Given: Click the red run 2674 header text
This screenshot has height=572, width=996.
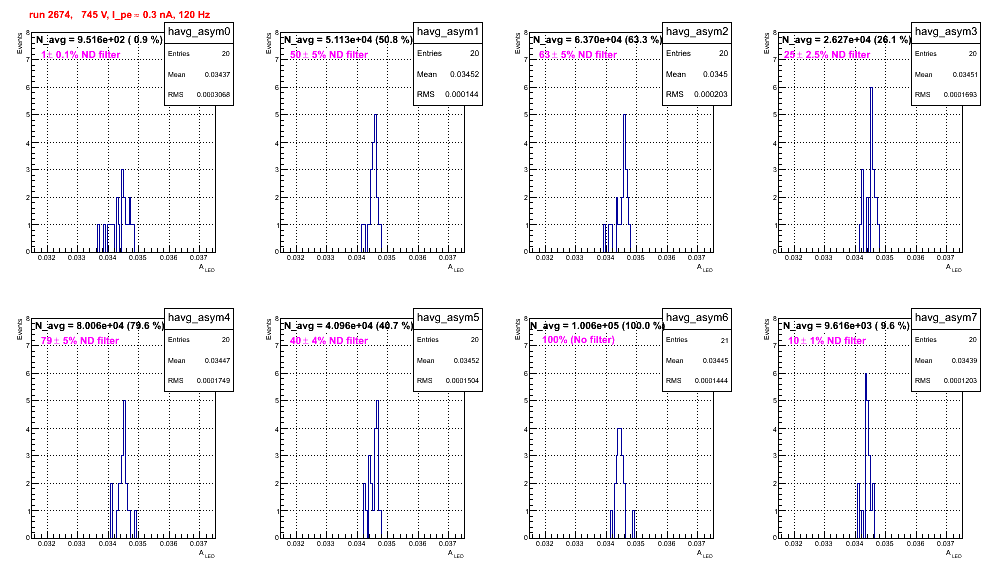Looking at the screenshot, I should pyautogui.click(x=119, y=14).
